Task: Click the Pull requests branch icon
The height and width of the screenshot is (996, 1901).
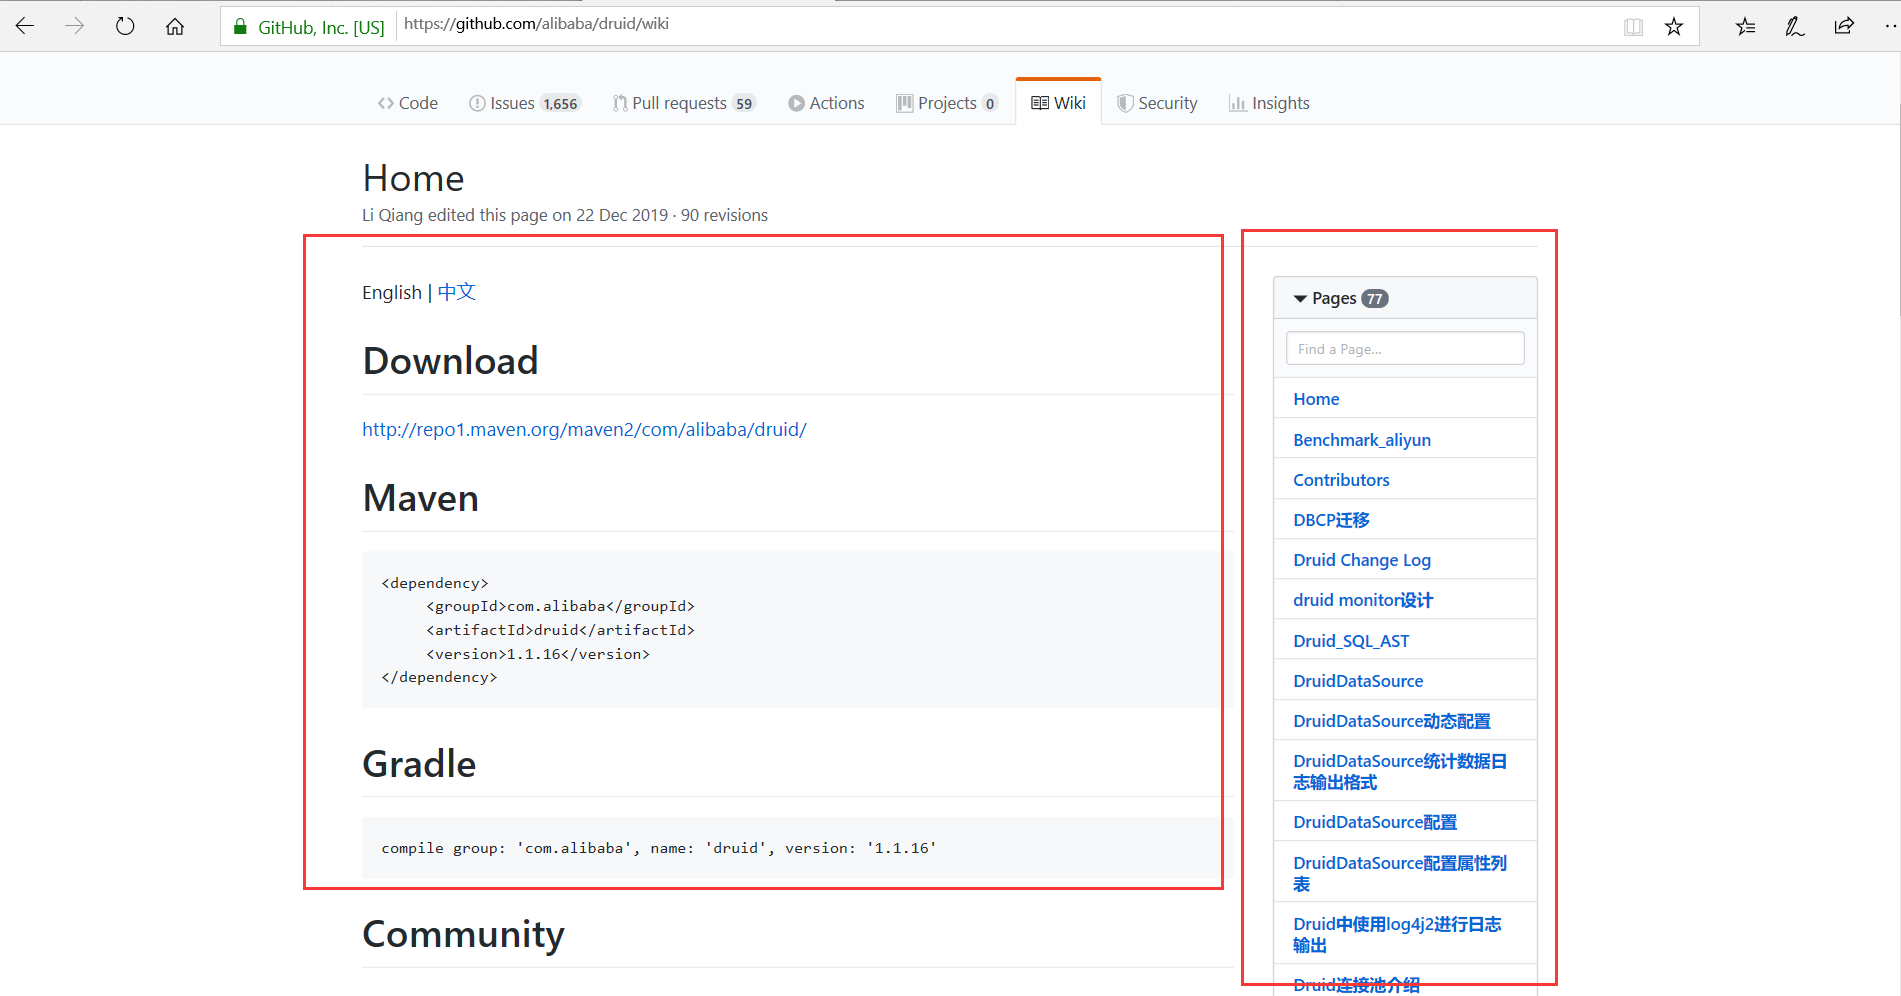Action: coord(620,102)
